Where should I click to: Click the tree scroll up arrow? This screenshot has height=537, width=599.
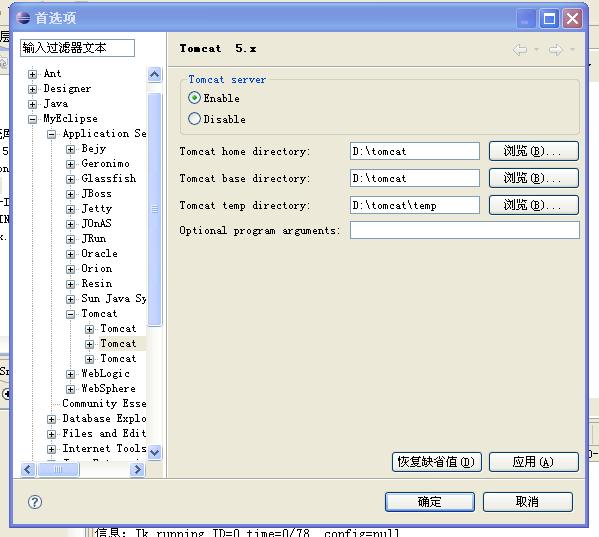click(154, 74)
